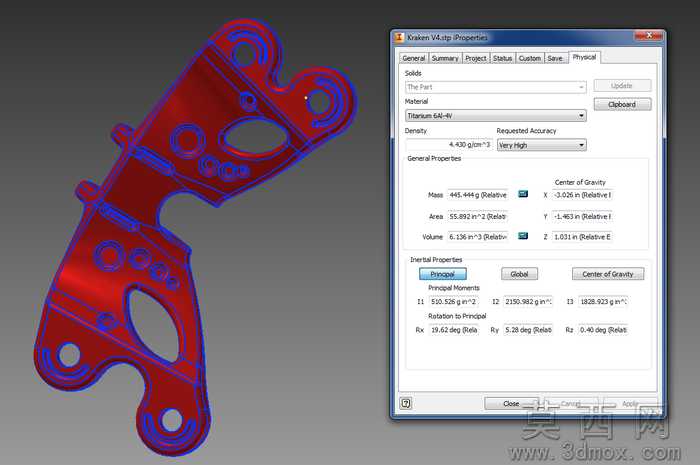This screenshot has height=465, width=700.
Task: Click the Mass value field
Action: (478, 195)
